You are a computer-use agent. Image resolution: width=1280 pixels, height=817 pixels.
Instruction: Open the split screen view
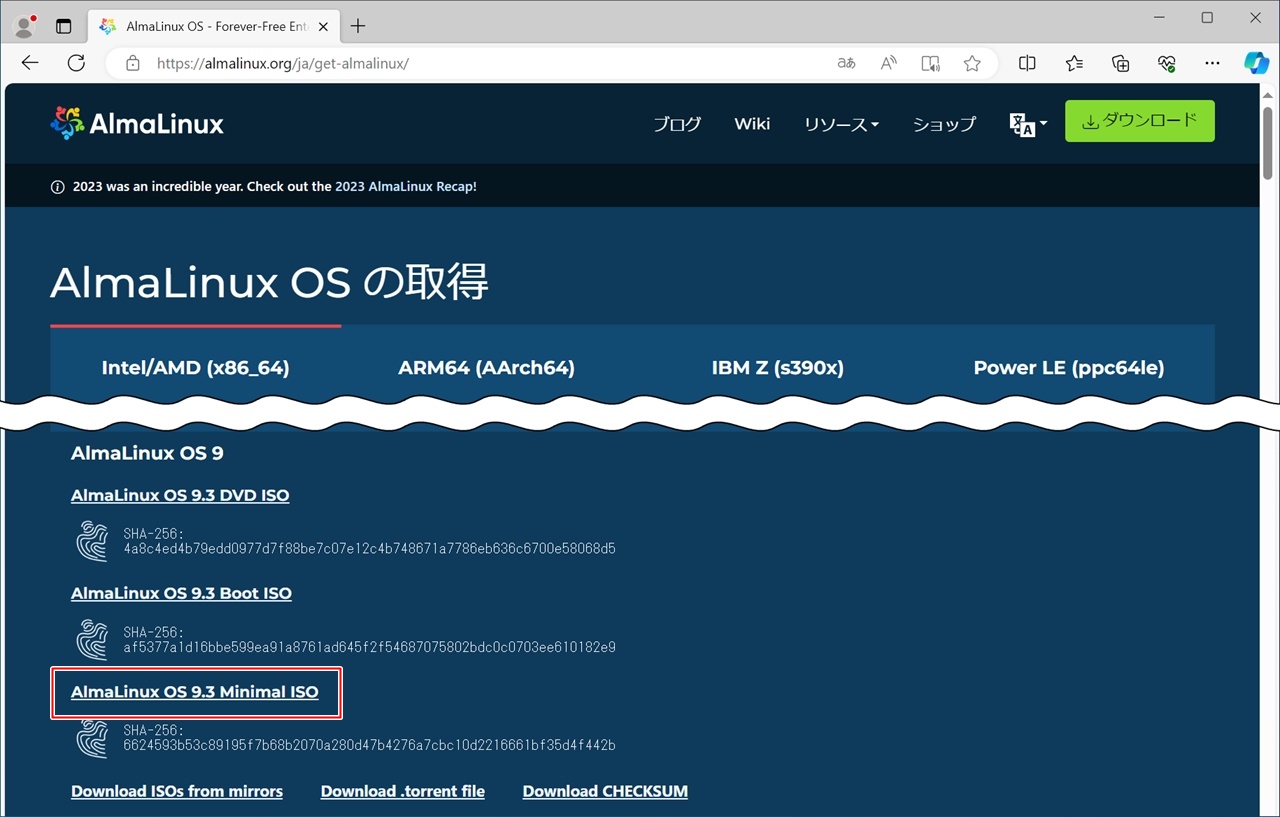tap(1027, 63)
